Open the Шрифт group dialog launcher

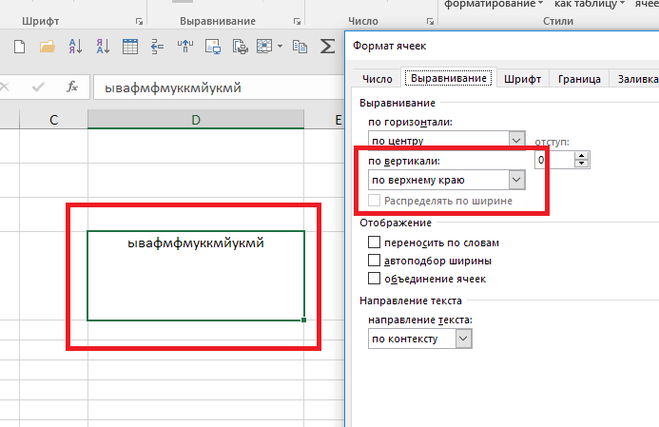click(x=139, y=21)
